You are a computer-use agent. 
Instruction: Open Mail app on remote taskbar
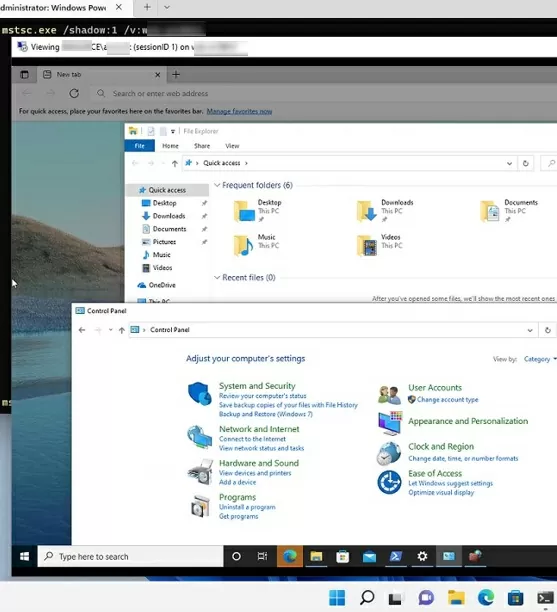(369, 556)
